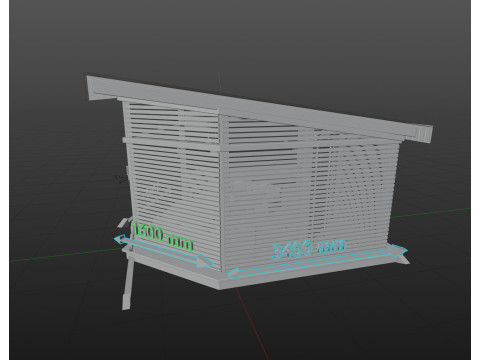Select the green "1600 mm" dimension label

coord(163,236)
